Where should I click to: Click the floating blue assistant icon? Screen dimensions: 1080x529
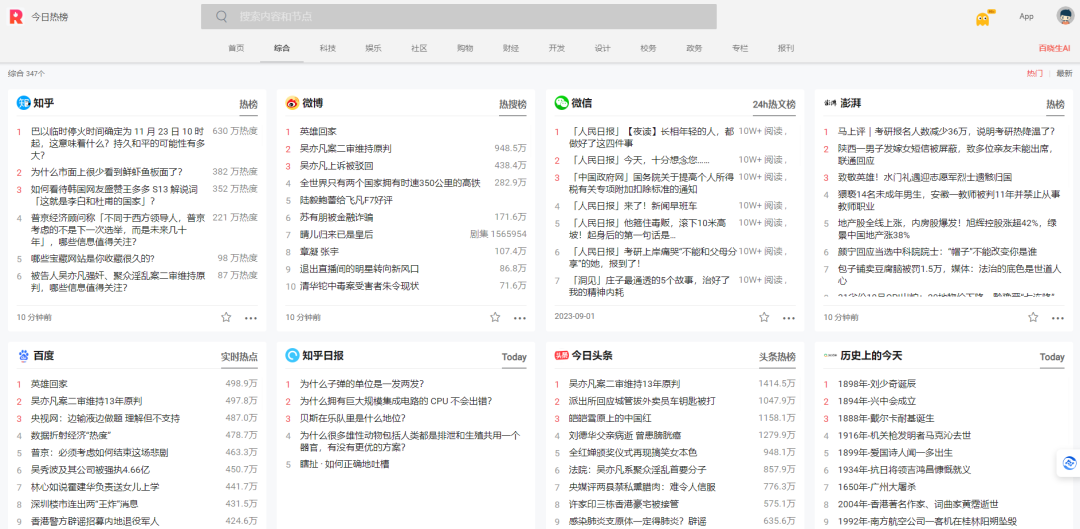pos(1070,463)
